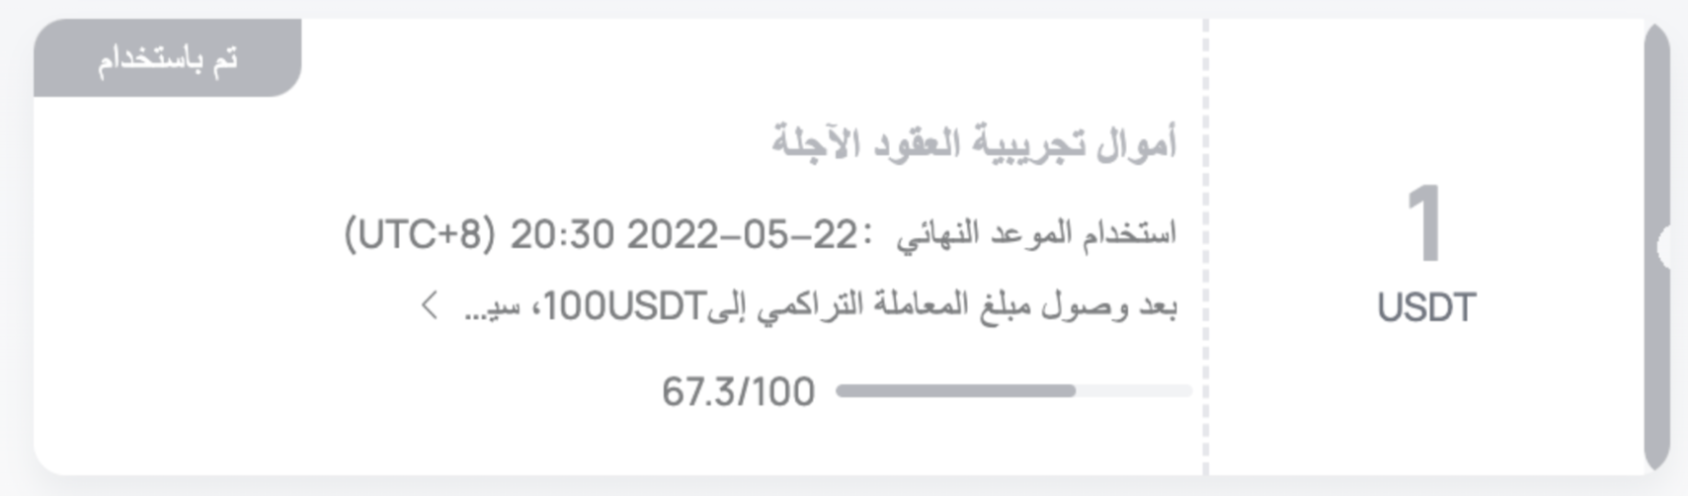Open the title "أموال تجريبية العقود الآجلة"
The image size is (1688, 496).
(975, 143)
